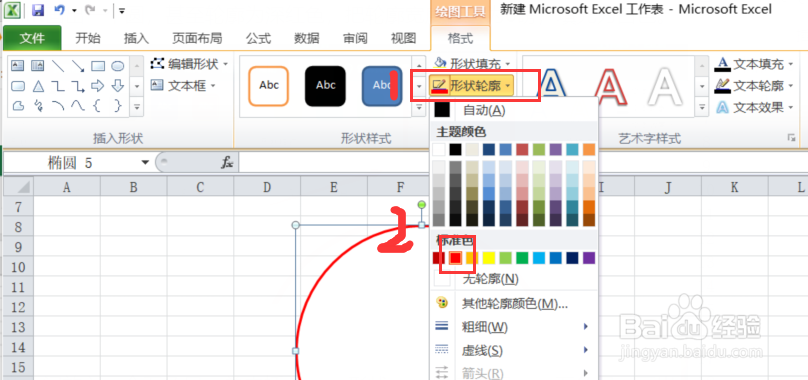This screenshot has width=808, height=380.
Task: Pick standard yellow color swatch
Action: click(489, 258)
